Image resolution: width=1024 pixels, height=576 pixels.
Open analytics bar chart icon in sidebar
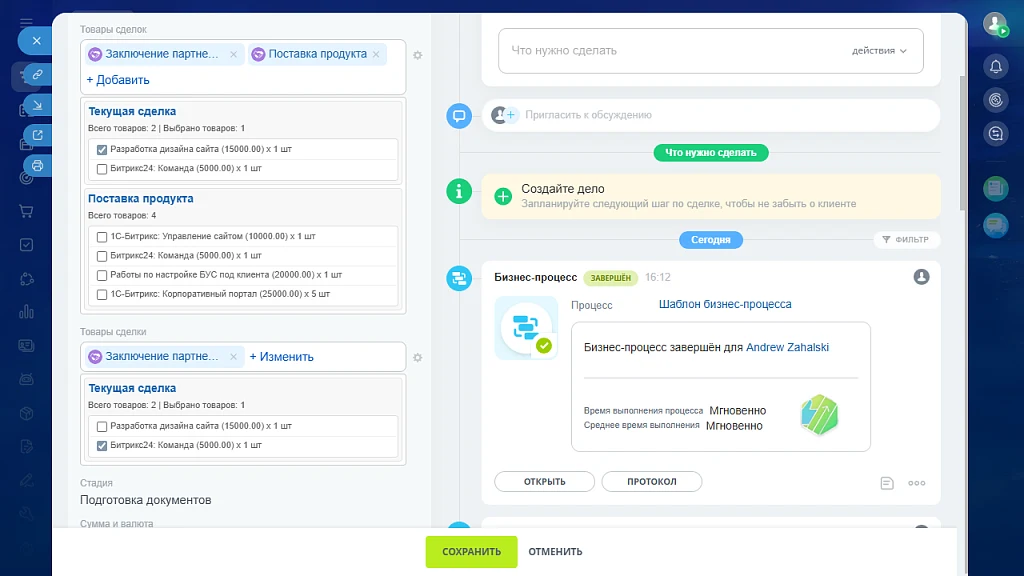pos(26,312)
